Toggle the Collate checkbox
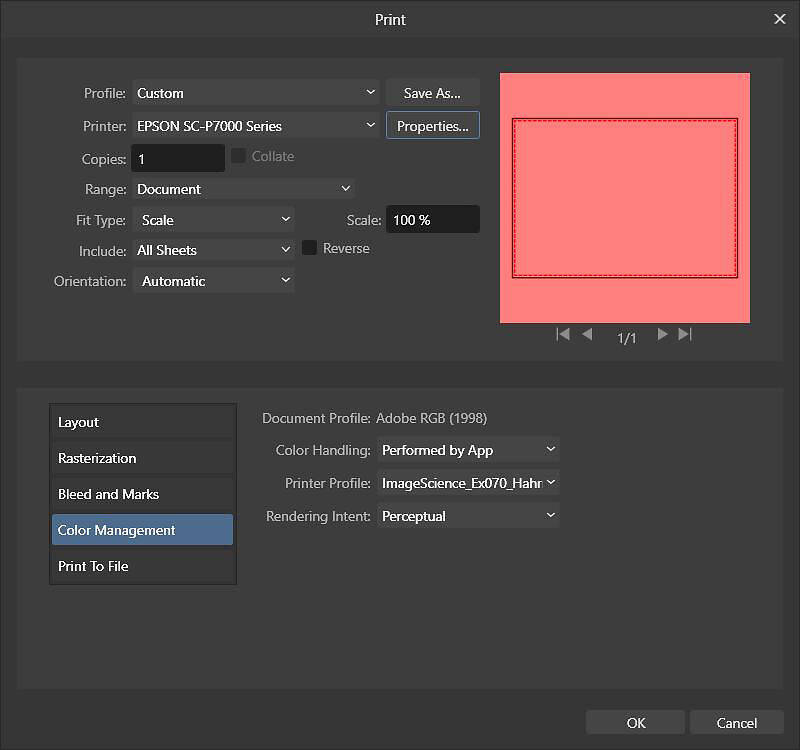This screenshot has height=750, width=800. [239, 156]
